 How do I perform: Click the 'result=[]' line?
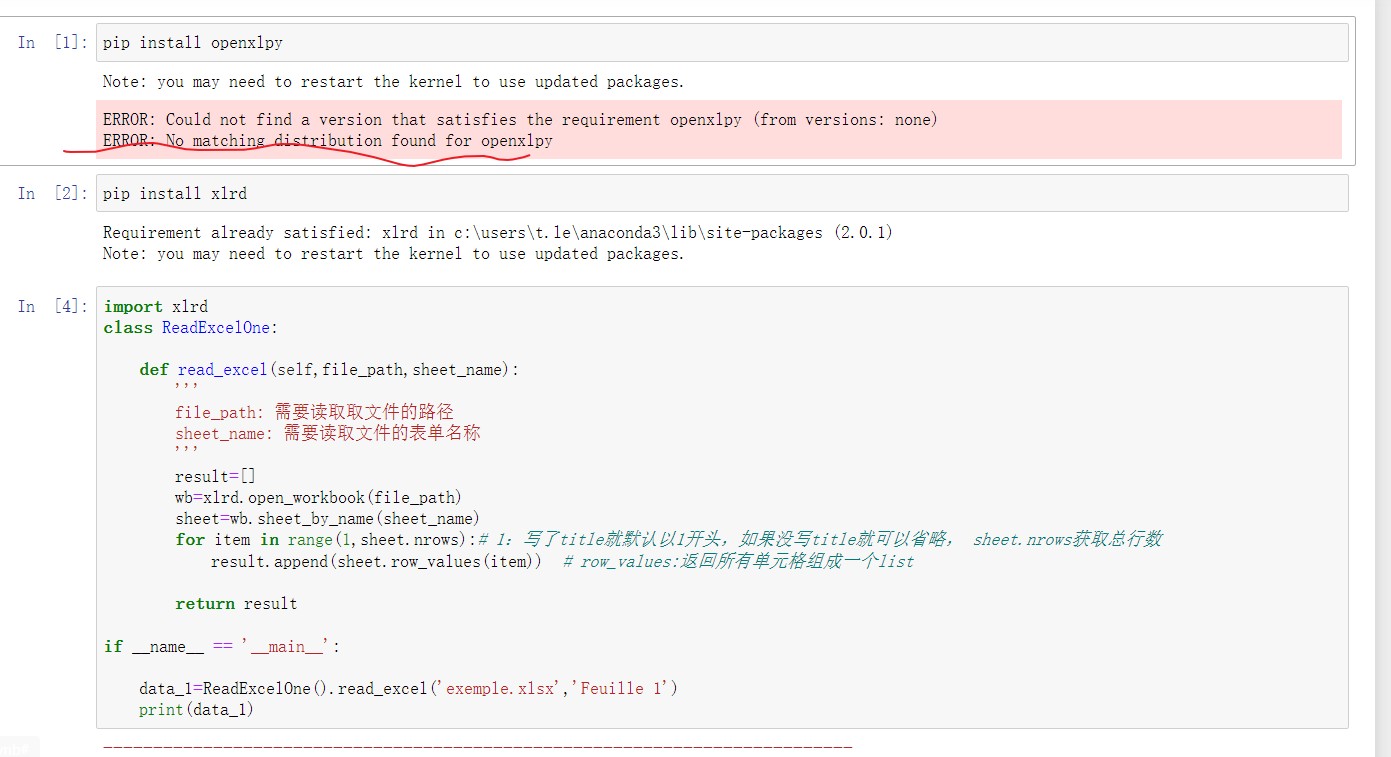(215, 476)
